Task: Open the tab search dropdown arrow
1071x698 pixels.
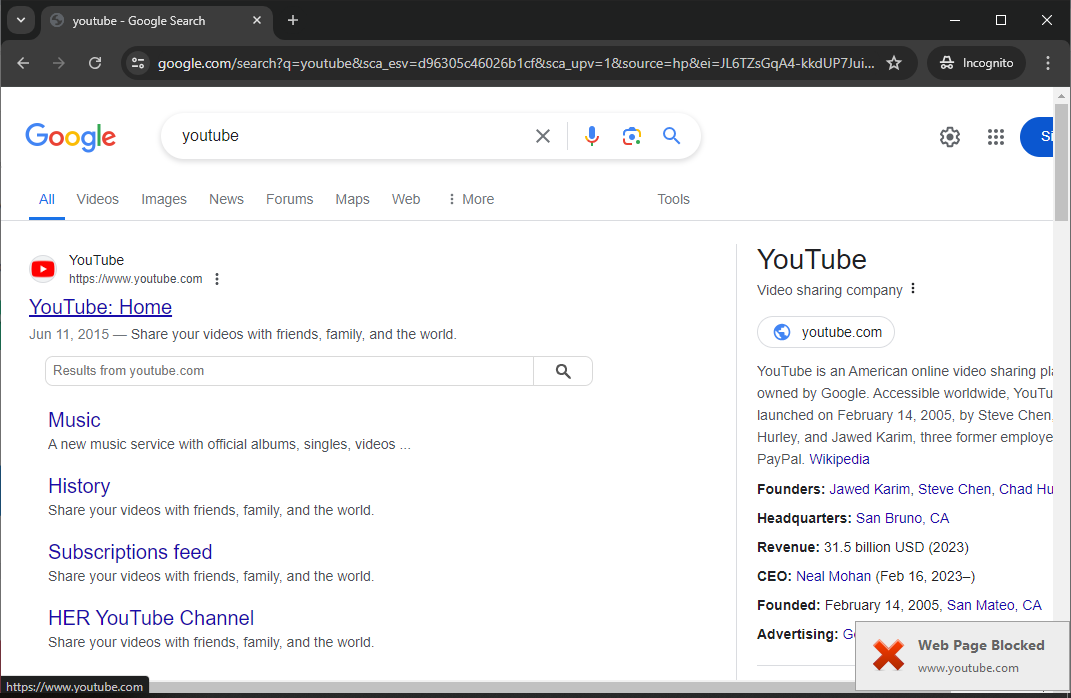Action: tap(21, 20)
